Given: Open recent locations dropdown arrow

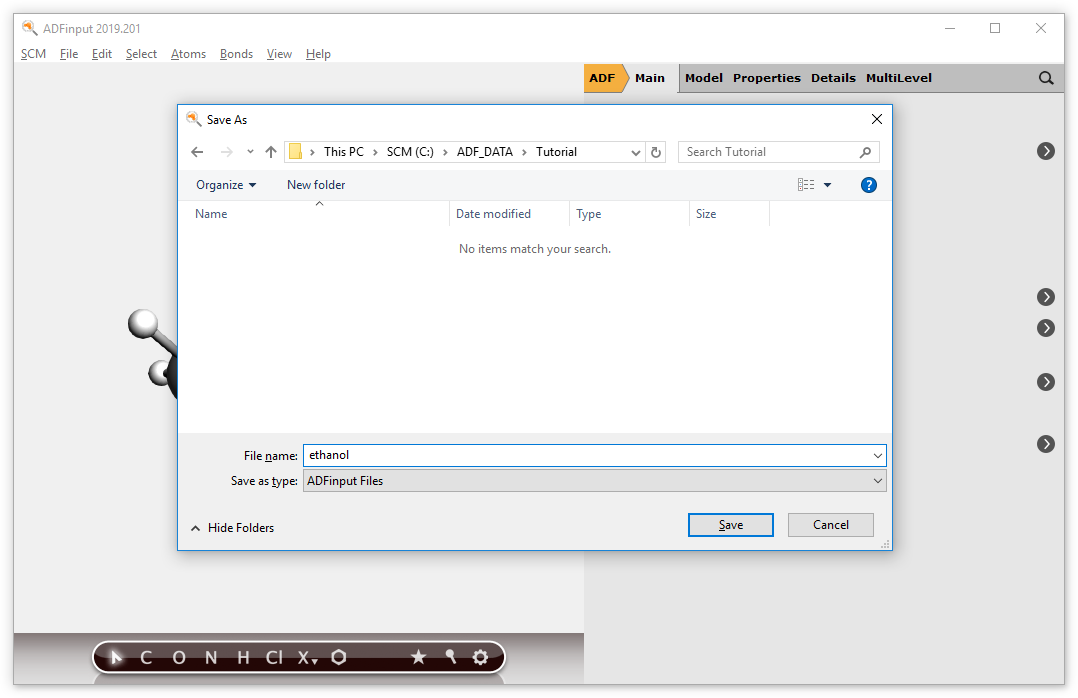Looking at the screenshot, I should tap(250, 152).
